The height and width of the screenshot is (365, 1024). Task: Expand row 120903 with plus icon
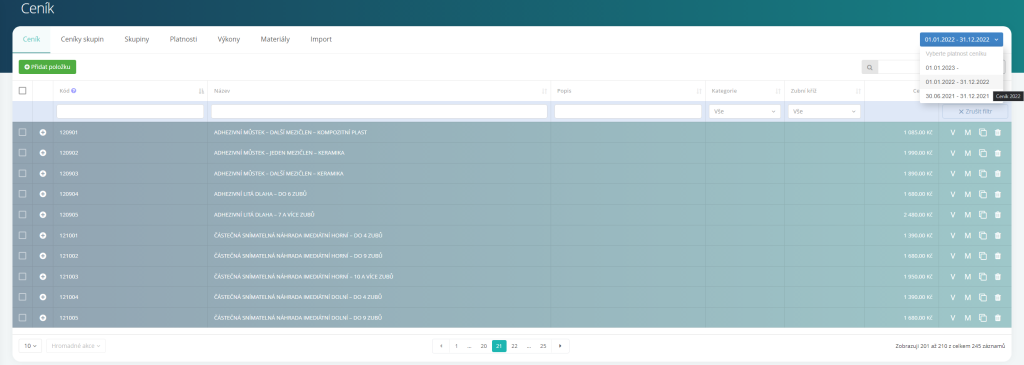[42, 174]
